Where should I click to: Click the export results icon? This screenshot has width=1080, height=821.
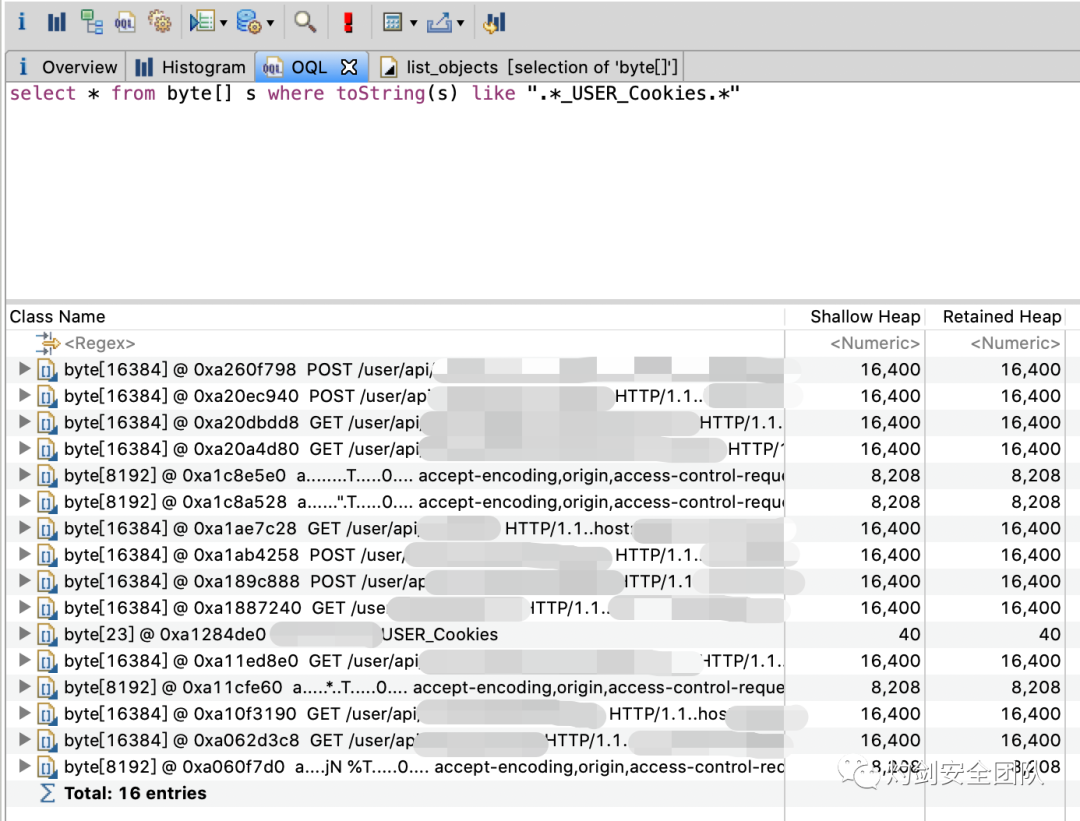tap(439, 23)
